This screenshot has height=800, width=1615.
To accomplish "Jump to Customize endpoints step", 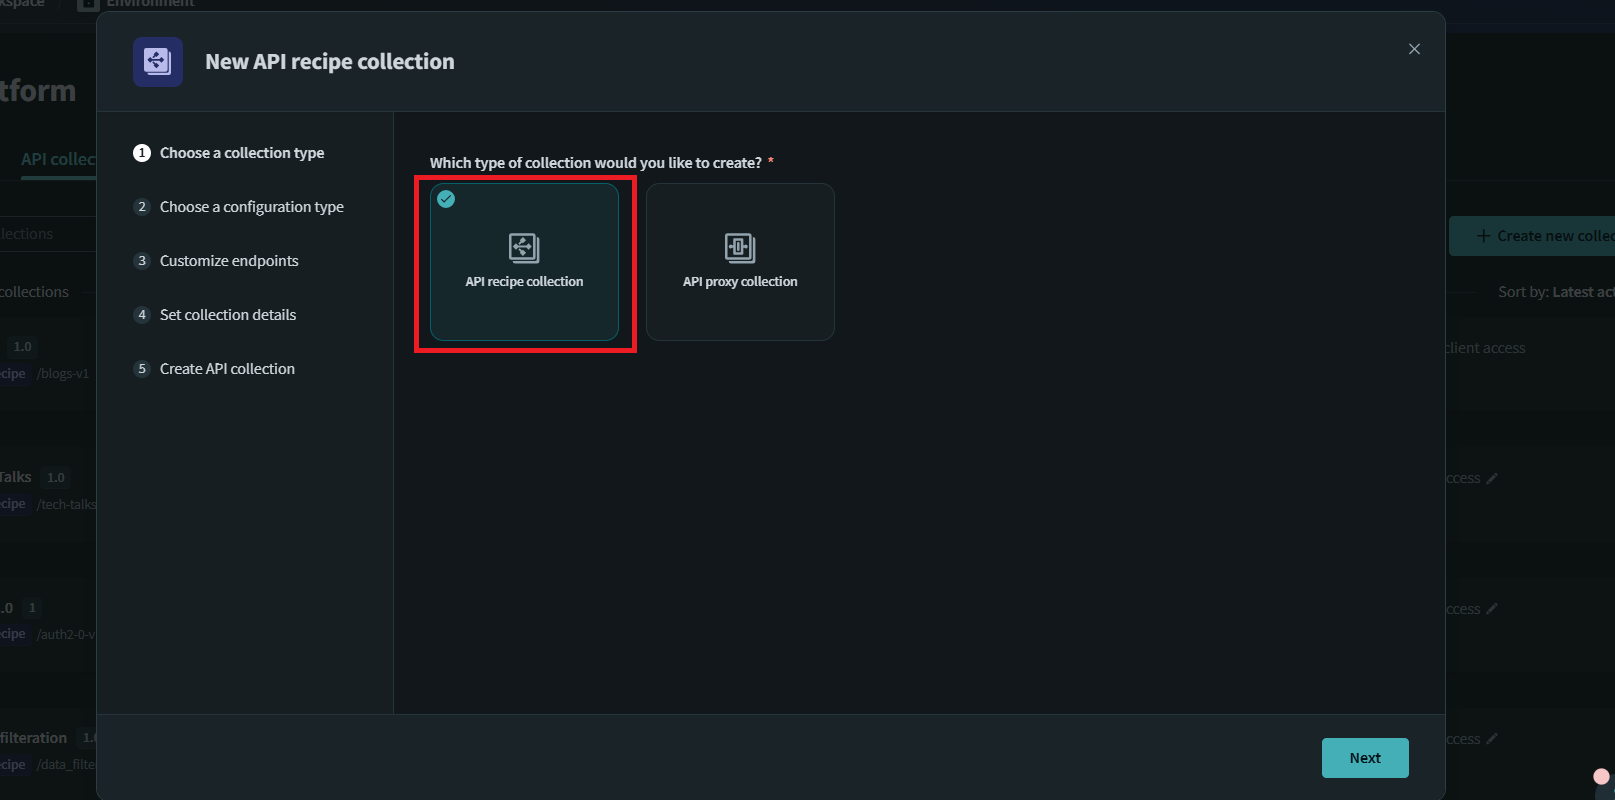I will coord(229,261).
